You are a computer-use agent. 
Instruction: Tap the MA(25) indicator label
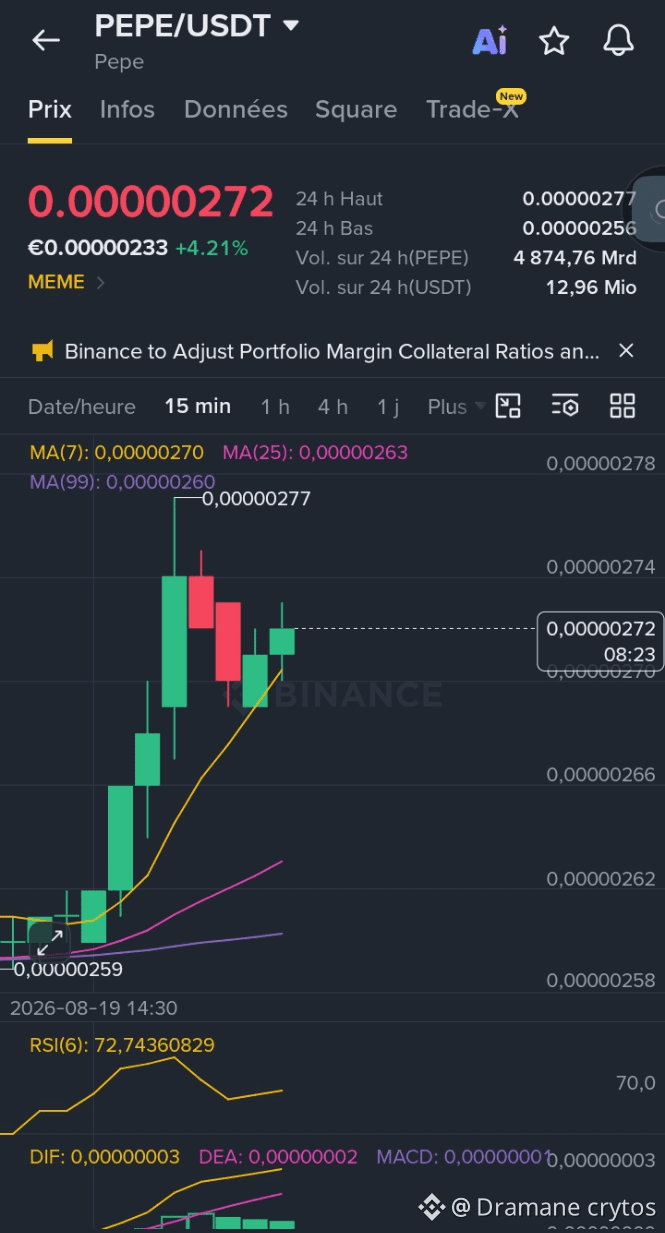(315, 452)
